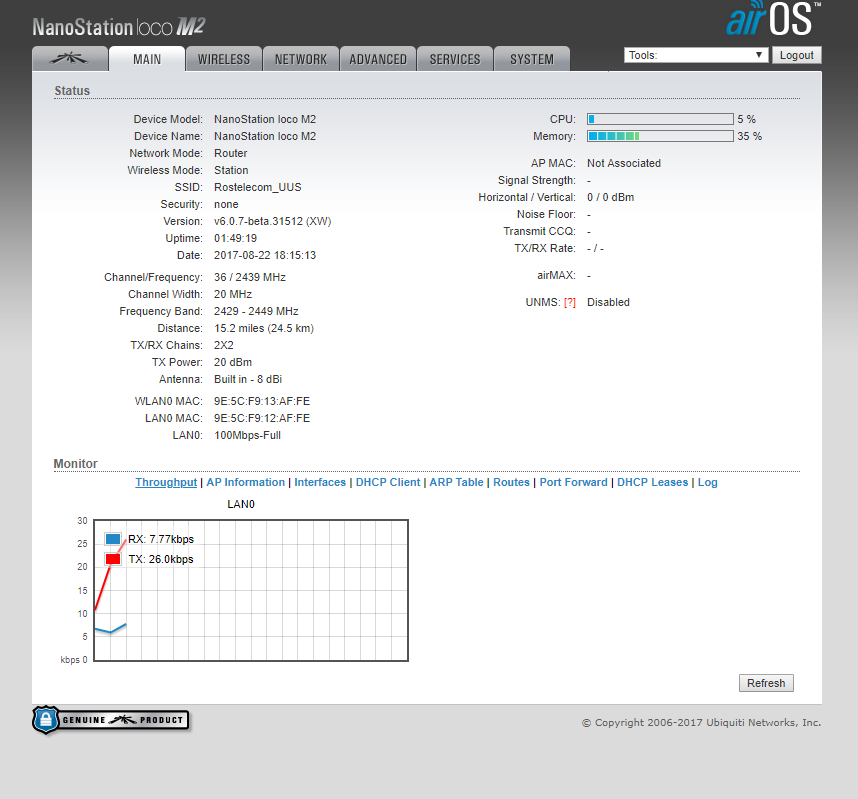
Task: Switch to the NETWORK tab
Action: point(301,59)
